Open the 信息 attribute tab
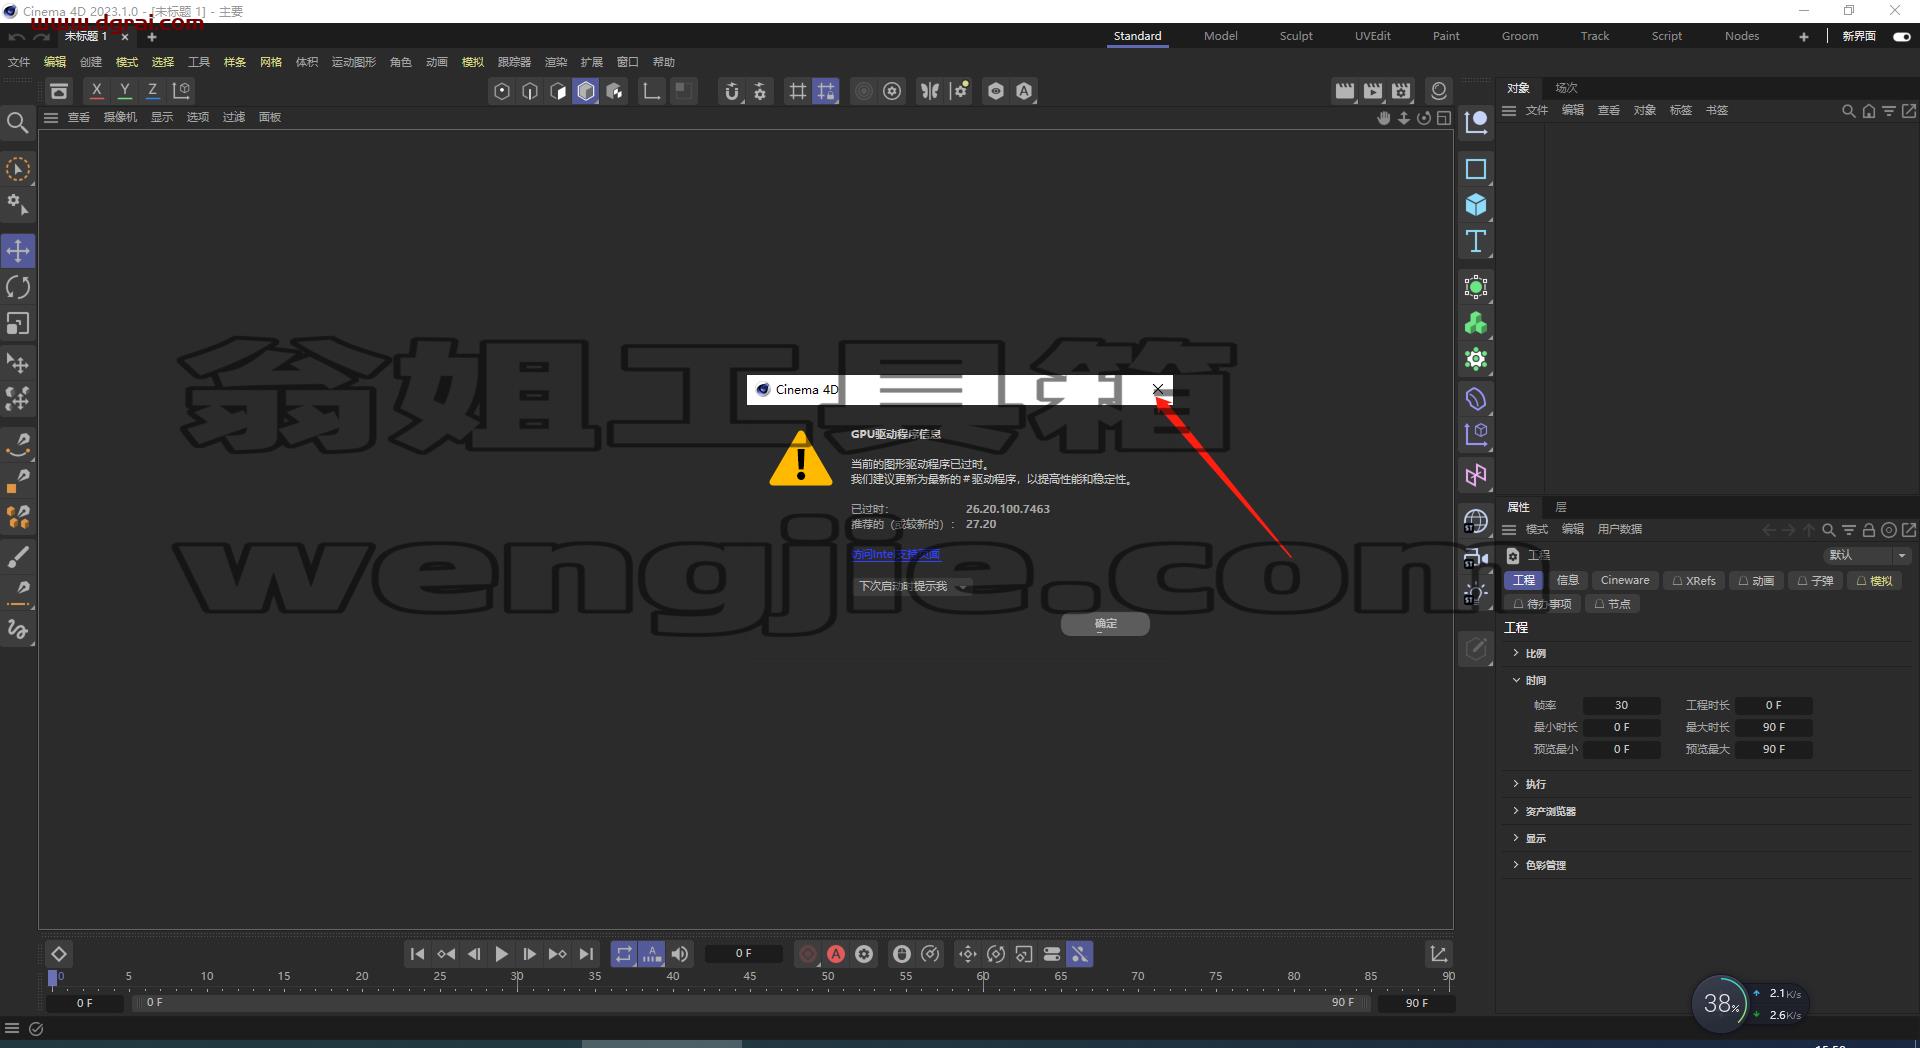Screen dimensions: 1920x1048 pyautogui.click(x=1568, y=581)
